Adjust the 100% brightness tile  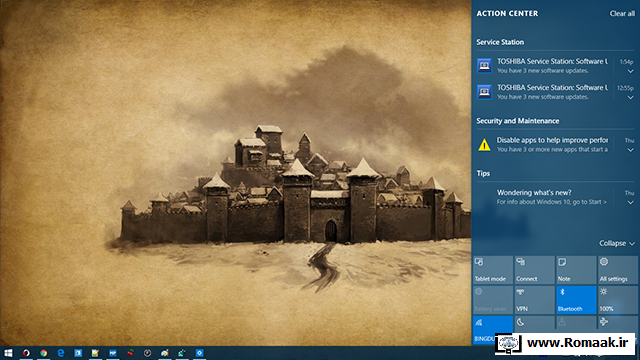click(618, 300)
